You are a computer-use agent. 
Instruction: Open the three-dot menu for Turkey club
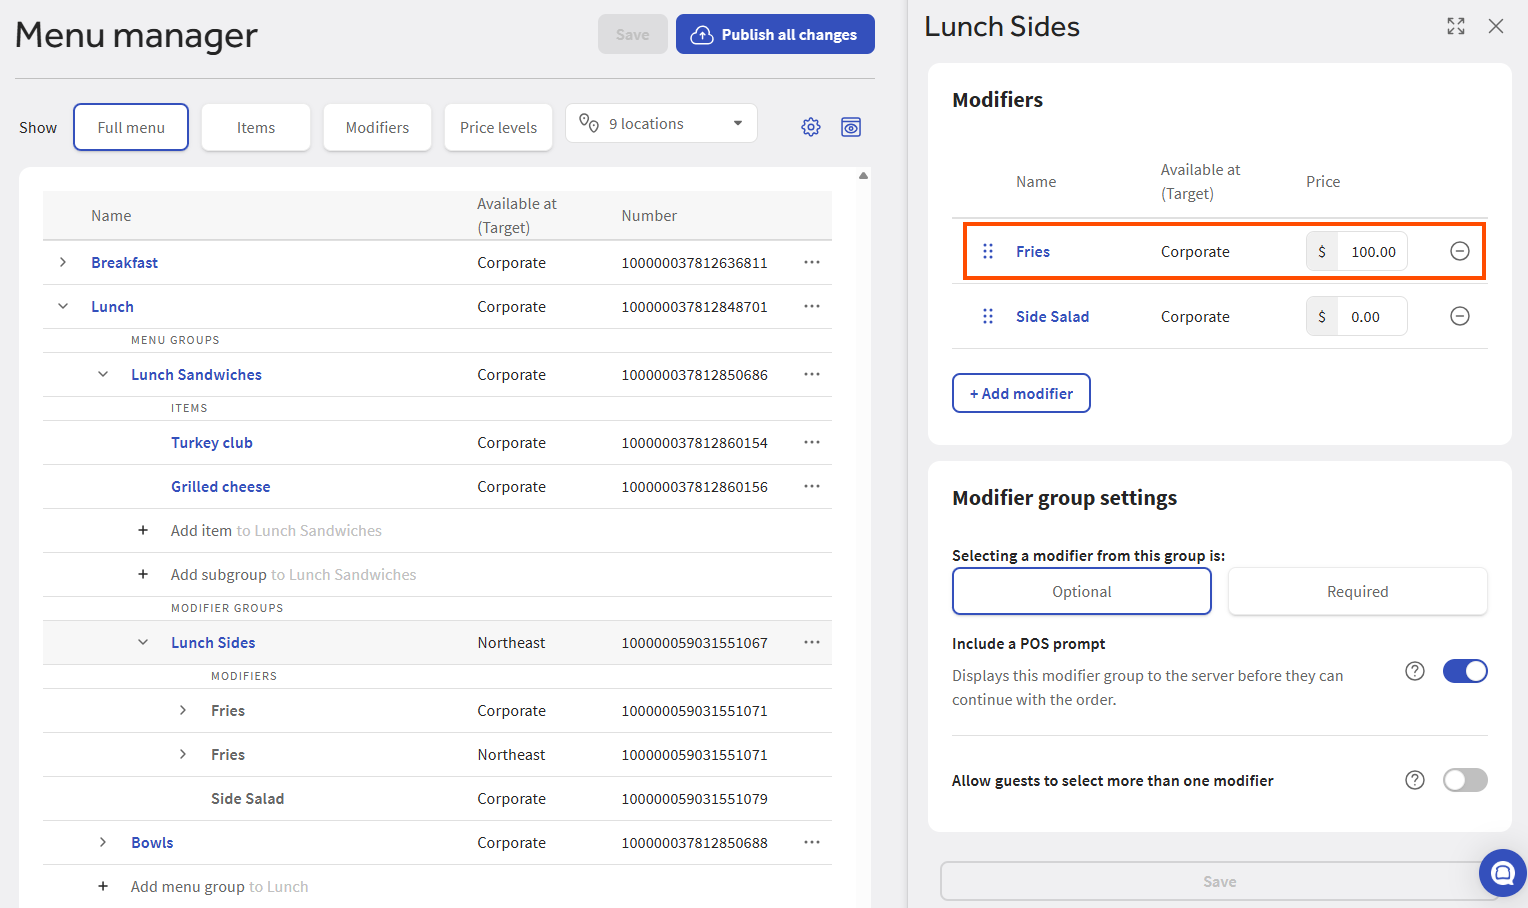[812, 442]
